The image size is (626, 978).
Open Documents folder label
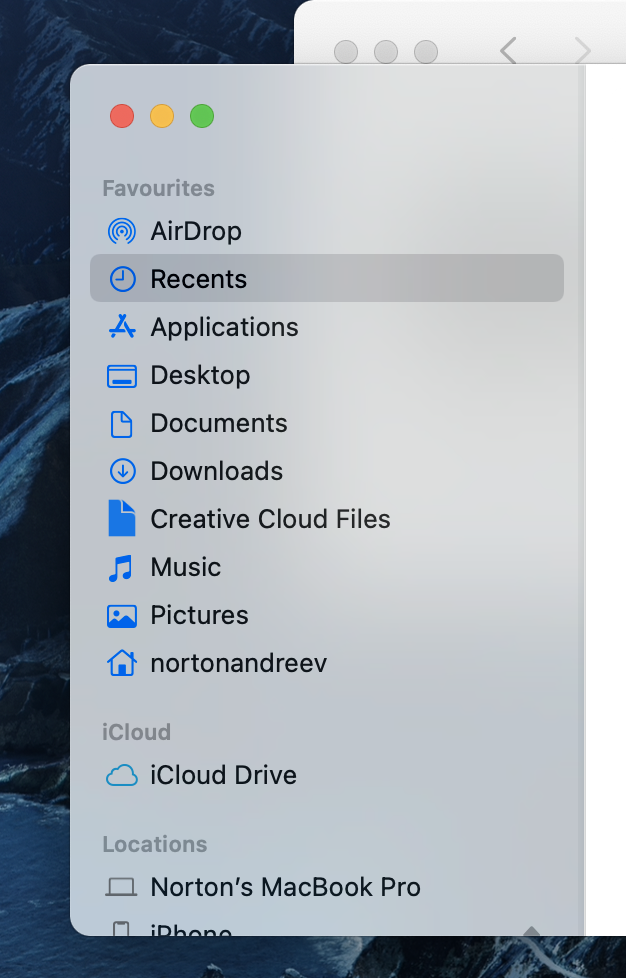coord(219,424)
